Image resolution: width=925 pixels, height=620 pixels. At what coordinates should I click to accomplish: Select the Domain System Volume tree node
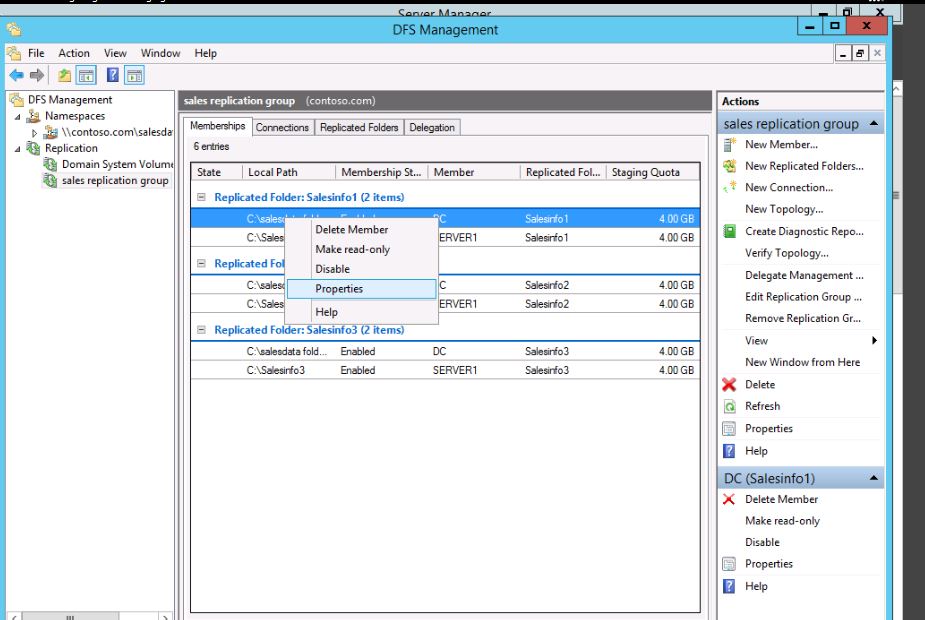[117, 164]
